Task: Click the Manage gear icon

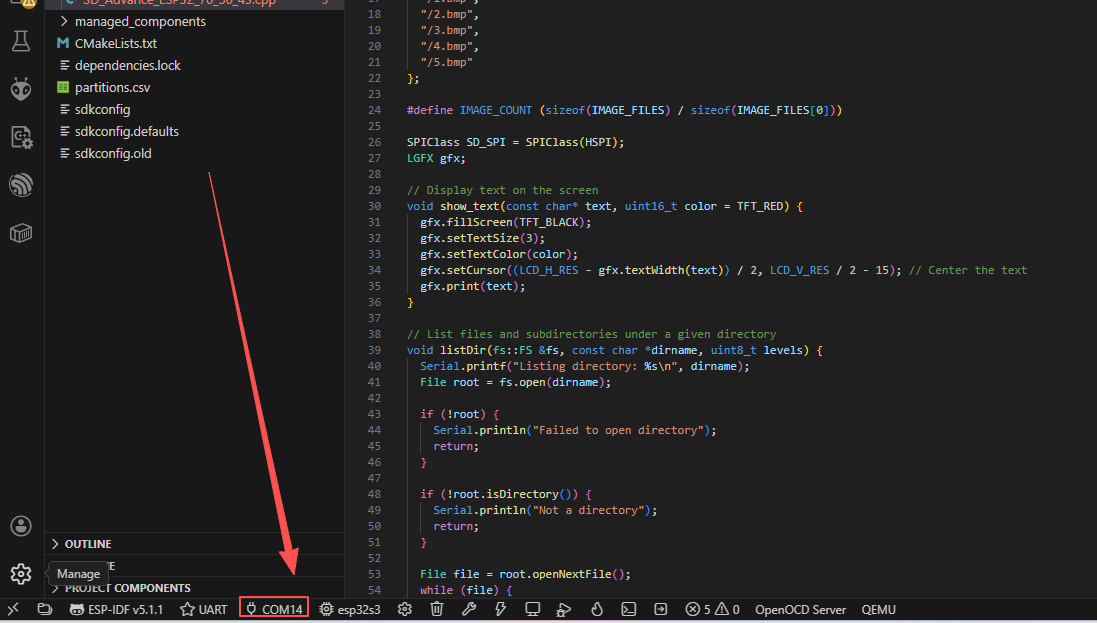Action: click(x=20, y=574)
